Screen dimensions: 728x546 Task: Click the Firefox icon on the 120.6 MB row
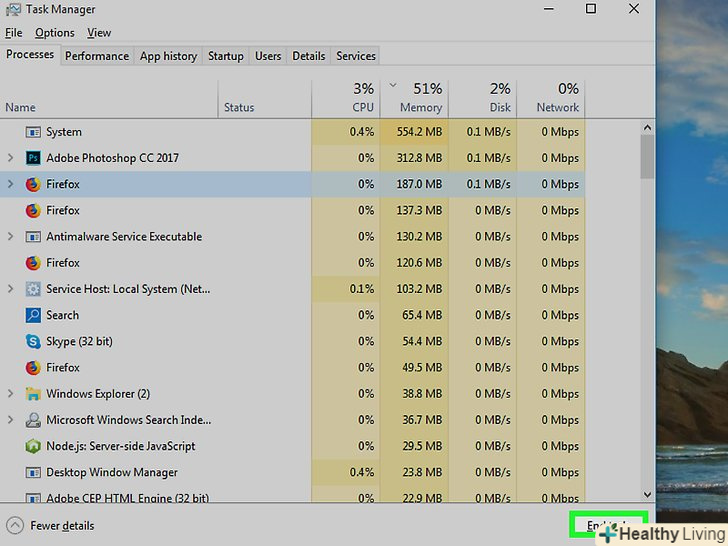33,263
